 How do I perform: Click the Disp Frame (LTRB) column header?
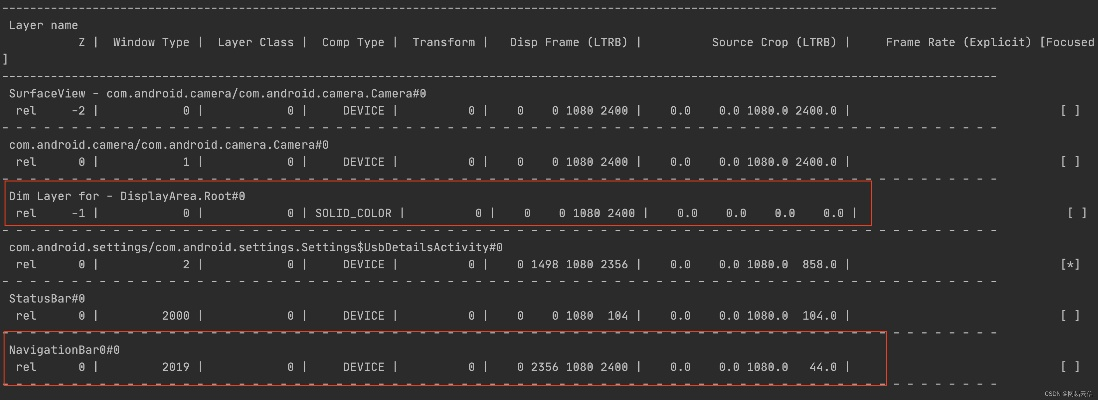point(569,42)
